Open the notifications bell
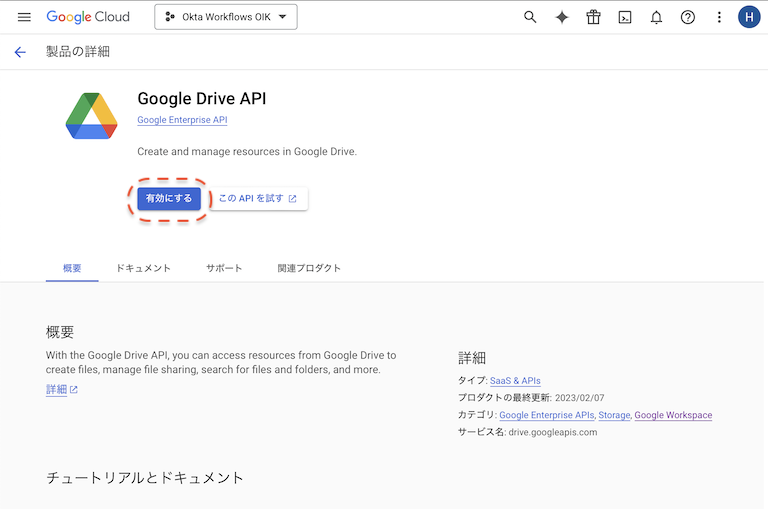Viewport: 768px width, 509px height. pos(656,17)
